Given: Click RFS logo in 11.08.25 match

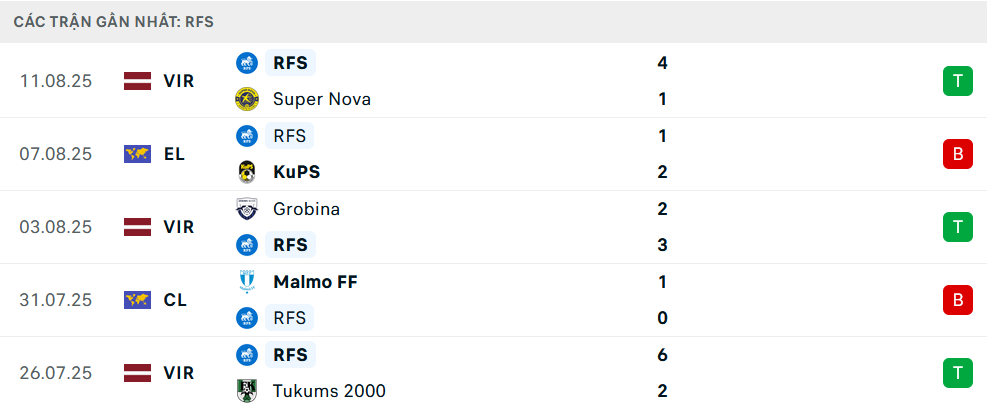Looking at the screenshot, I should [246, 63].
